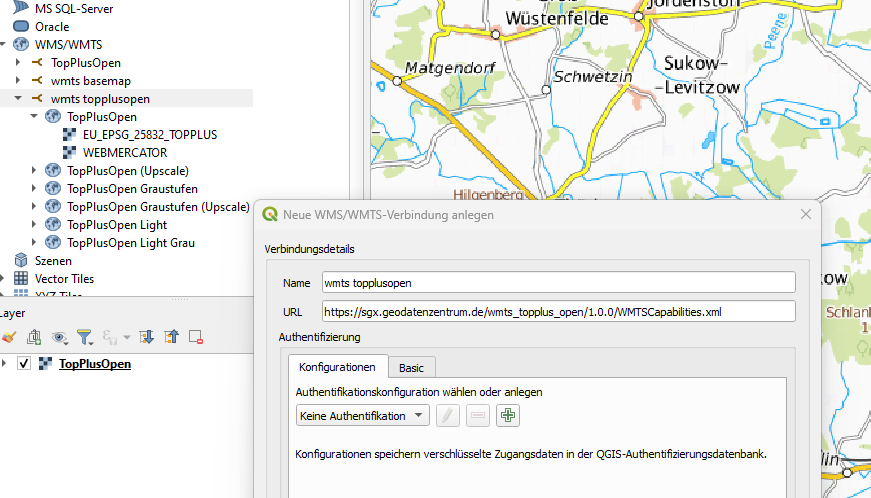
Task: Click the Name input field
Action: [559, 283]
